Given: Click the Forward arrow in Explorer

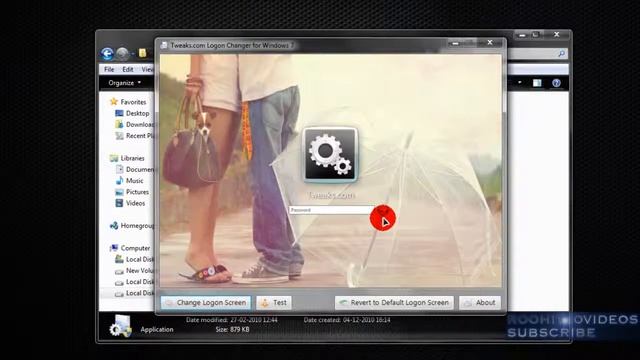Looking at the screenshot, I should pos(122,53).
